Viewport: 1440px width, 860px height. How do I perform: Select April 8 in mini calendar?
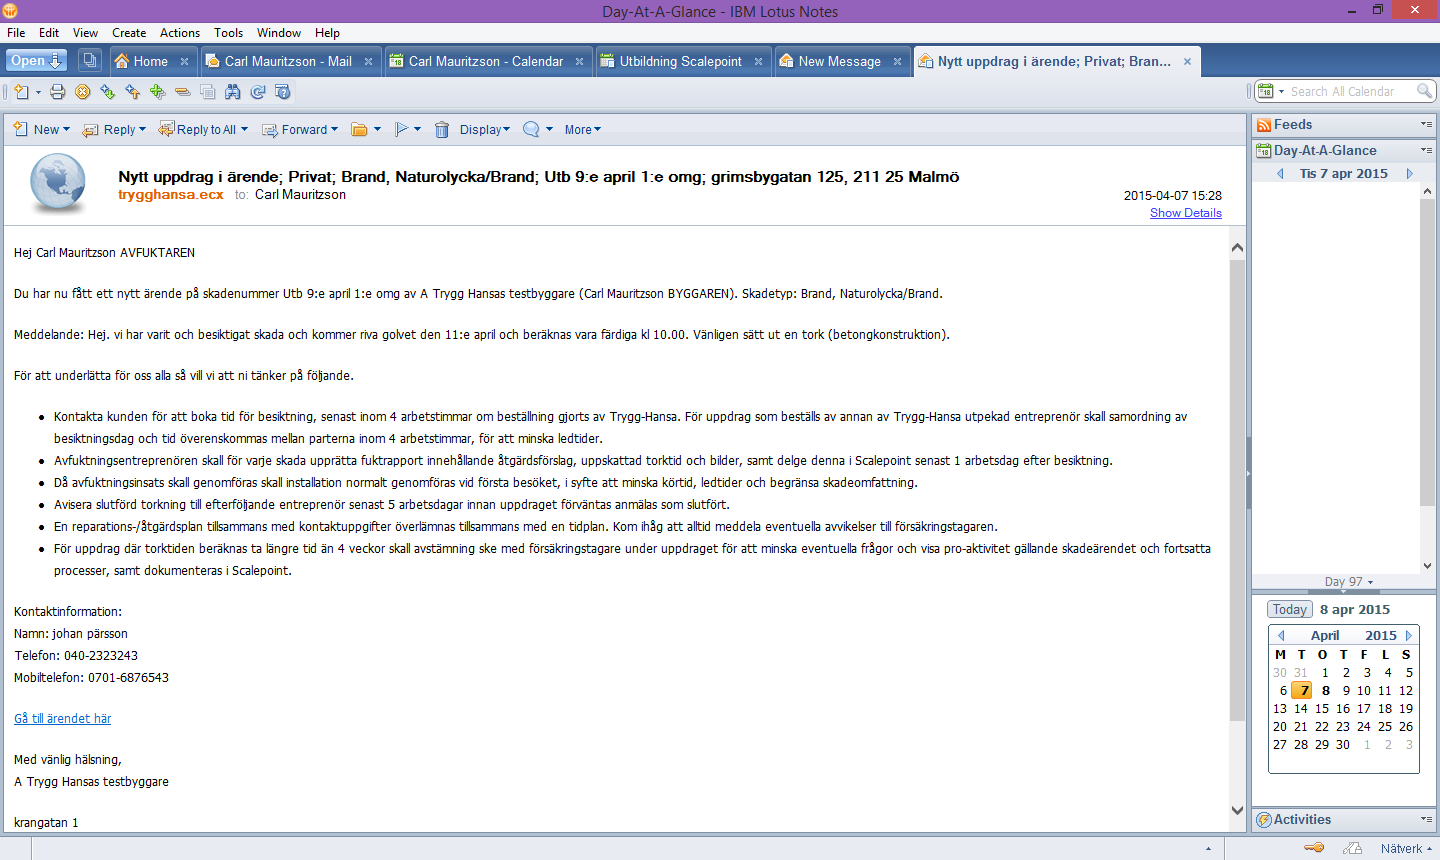tap(1325, 691)
